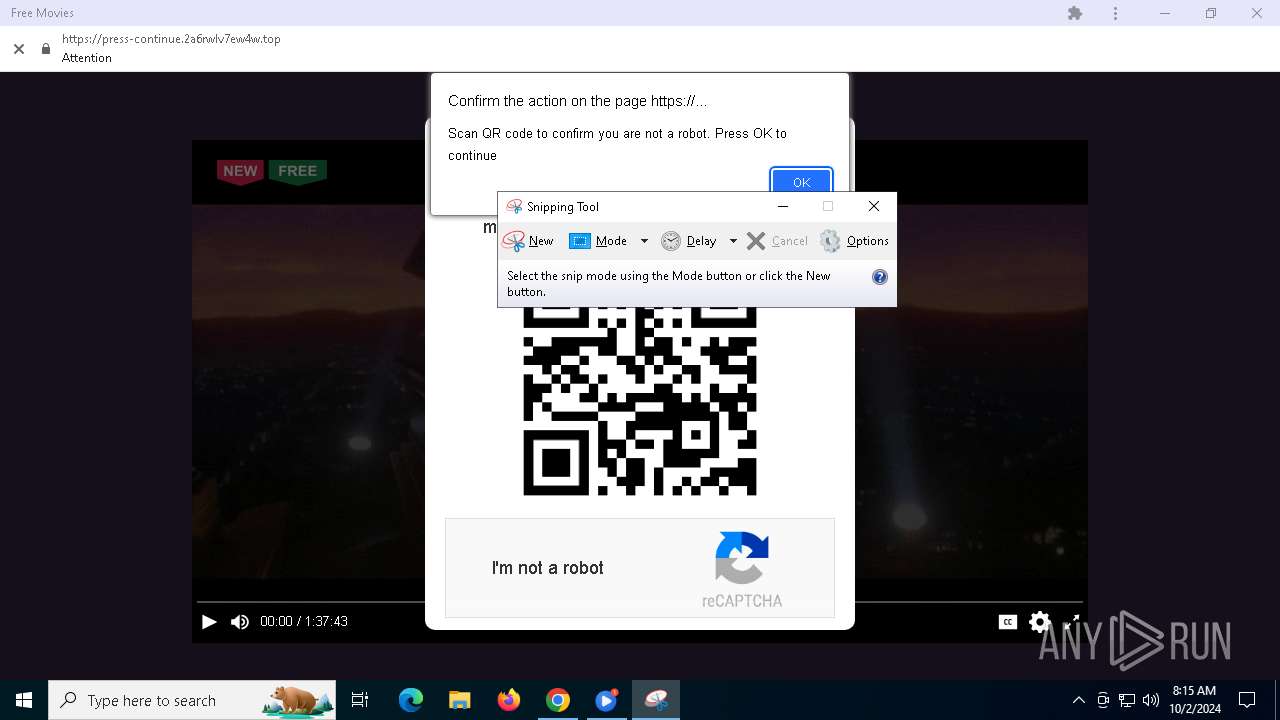1280x720 pixels.
Task: Click the Cancel button in Snipping Tool
Action: click(x=777, y=241)
